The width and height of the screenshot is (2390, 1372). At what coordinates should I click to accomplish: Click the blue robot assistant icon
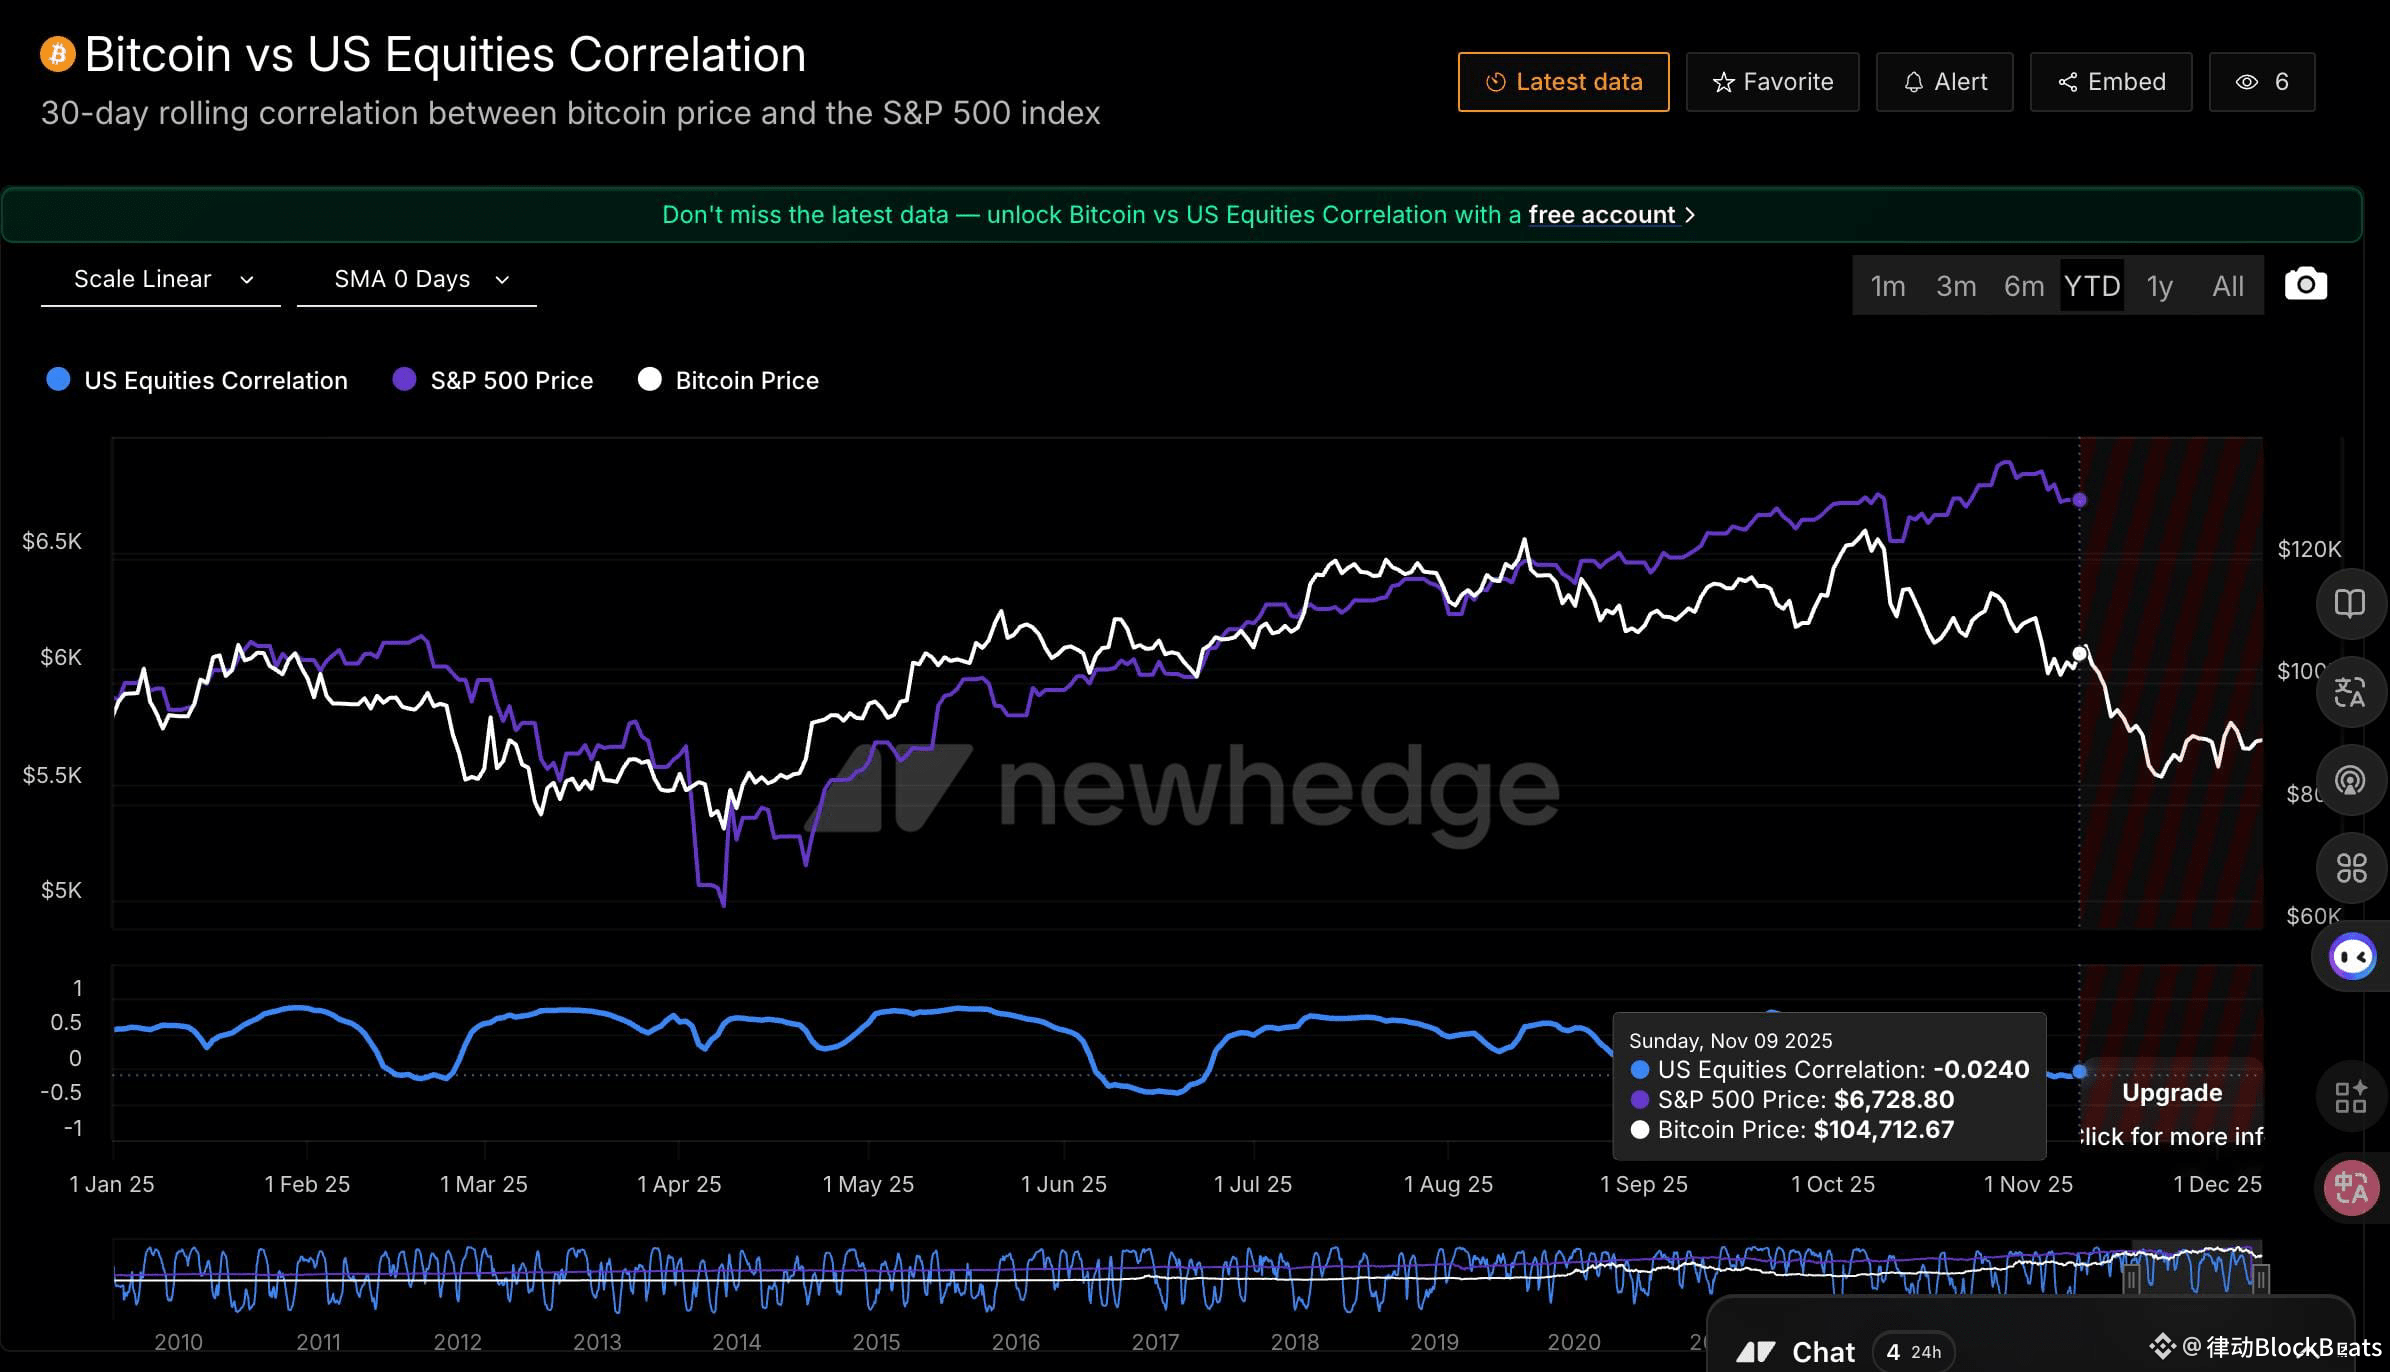pos(2351,957)
